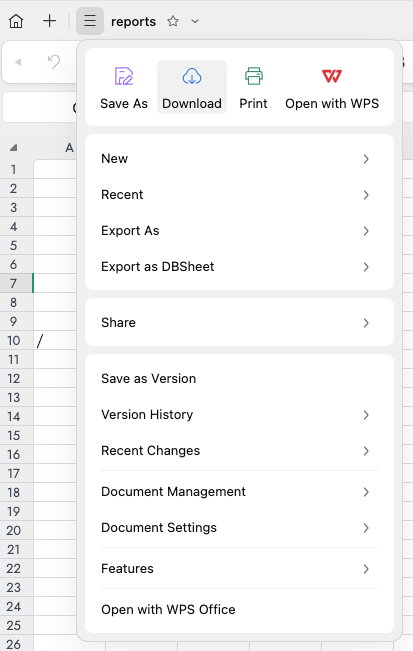This screenshot has height=651, width=413.
Task: Open Document Settings entry
Action: click(239, 528)
